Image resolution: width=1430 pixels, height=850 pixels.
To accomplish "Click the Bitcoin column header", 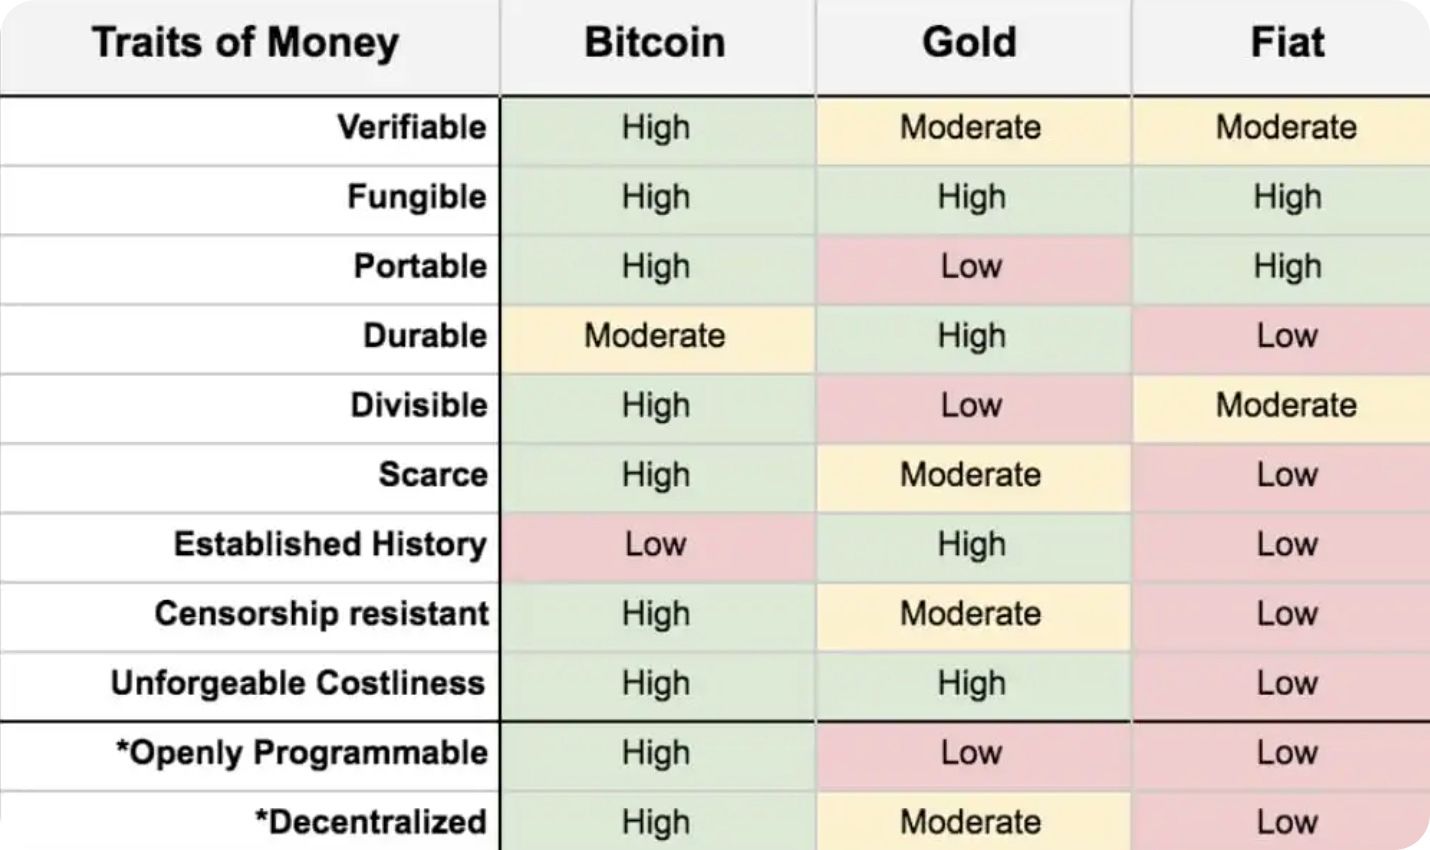I will pyautogui.click(x=655, y=43).
